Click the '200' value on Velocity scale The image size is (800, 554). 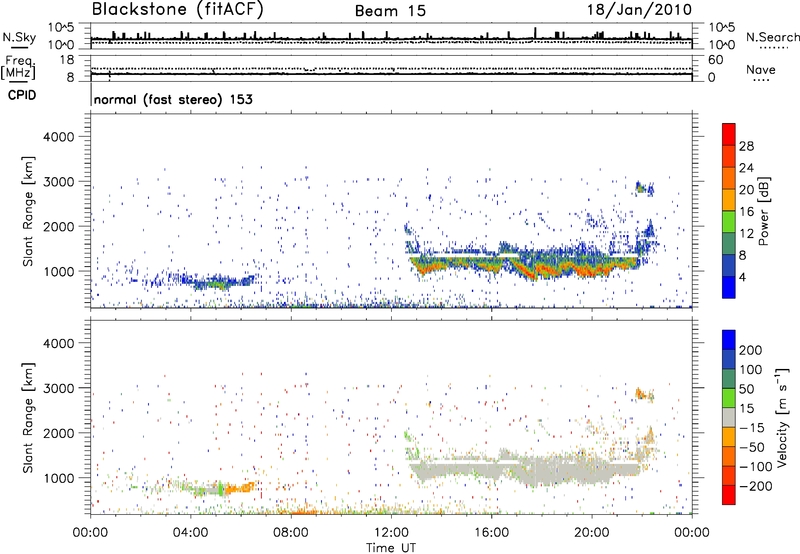pyautogui.click(x=751, y=350)
